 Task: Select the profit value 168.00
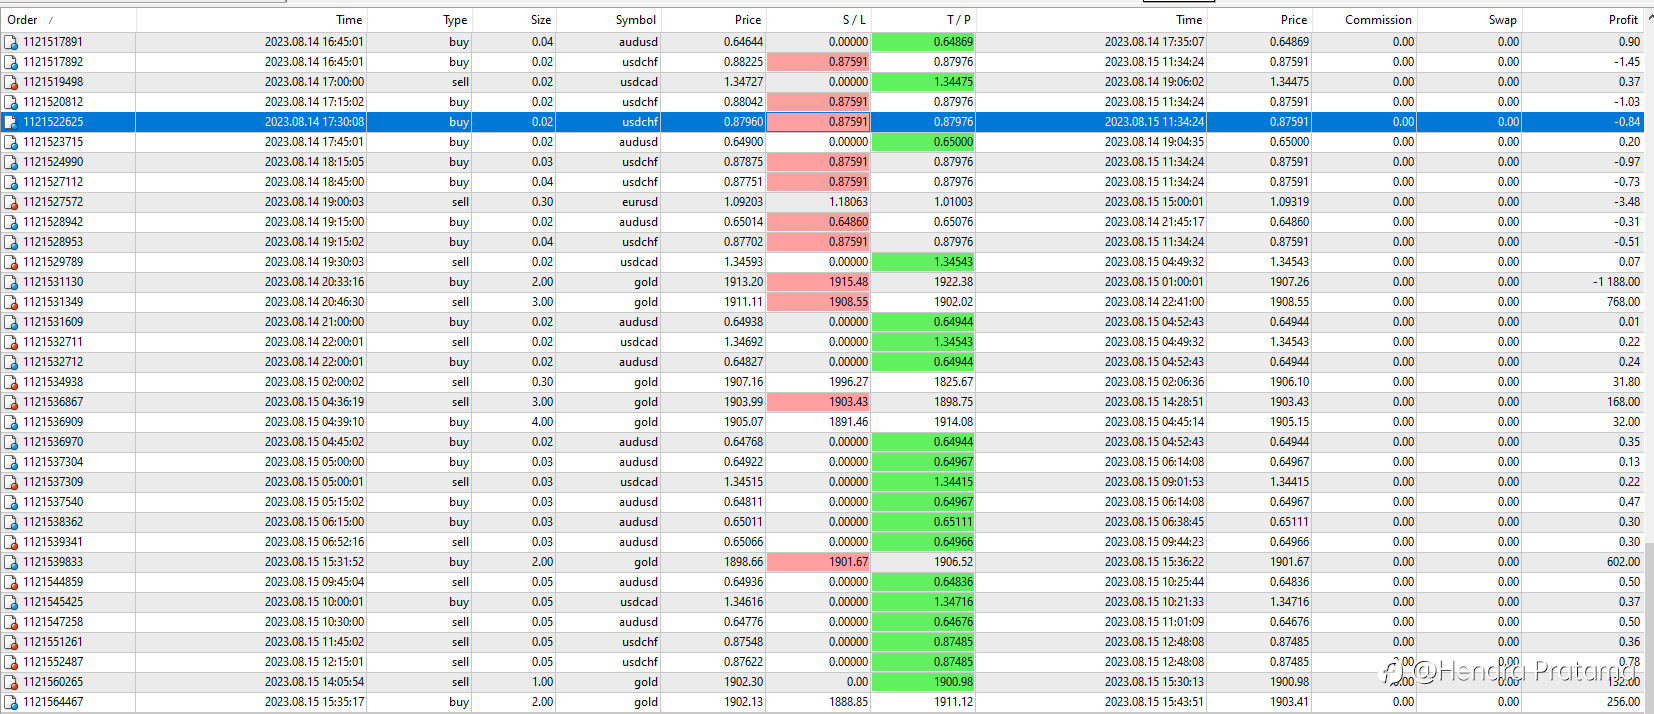point(1623,402)
